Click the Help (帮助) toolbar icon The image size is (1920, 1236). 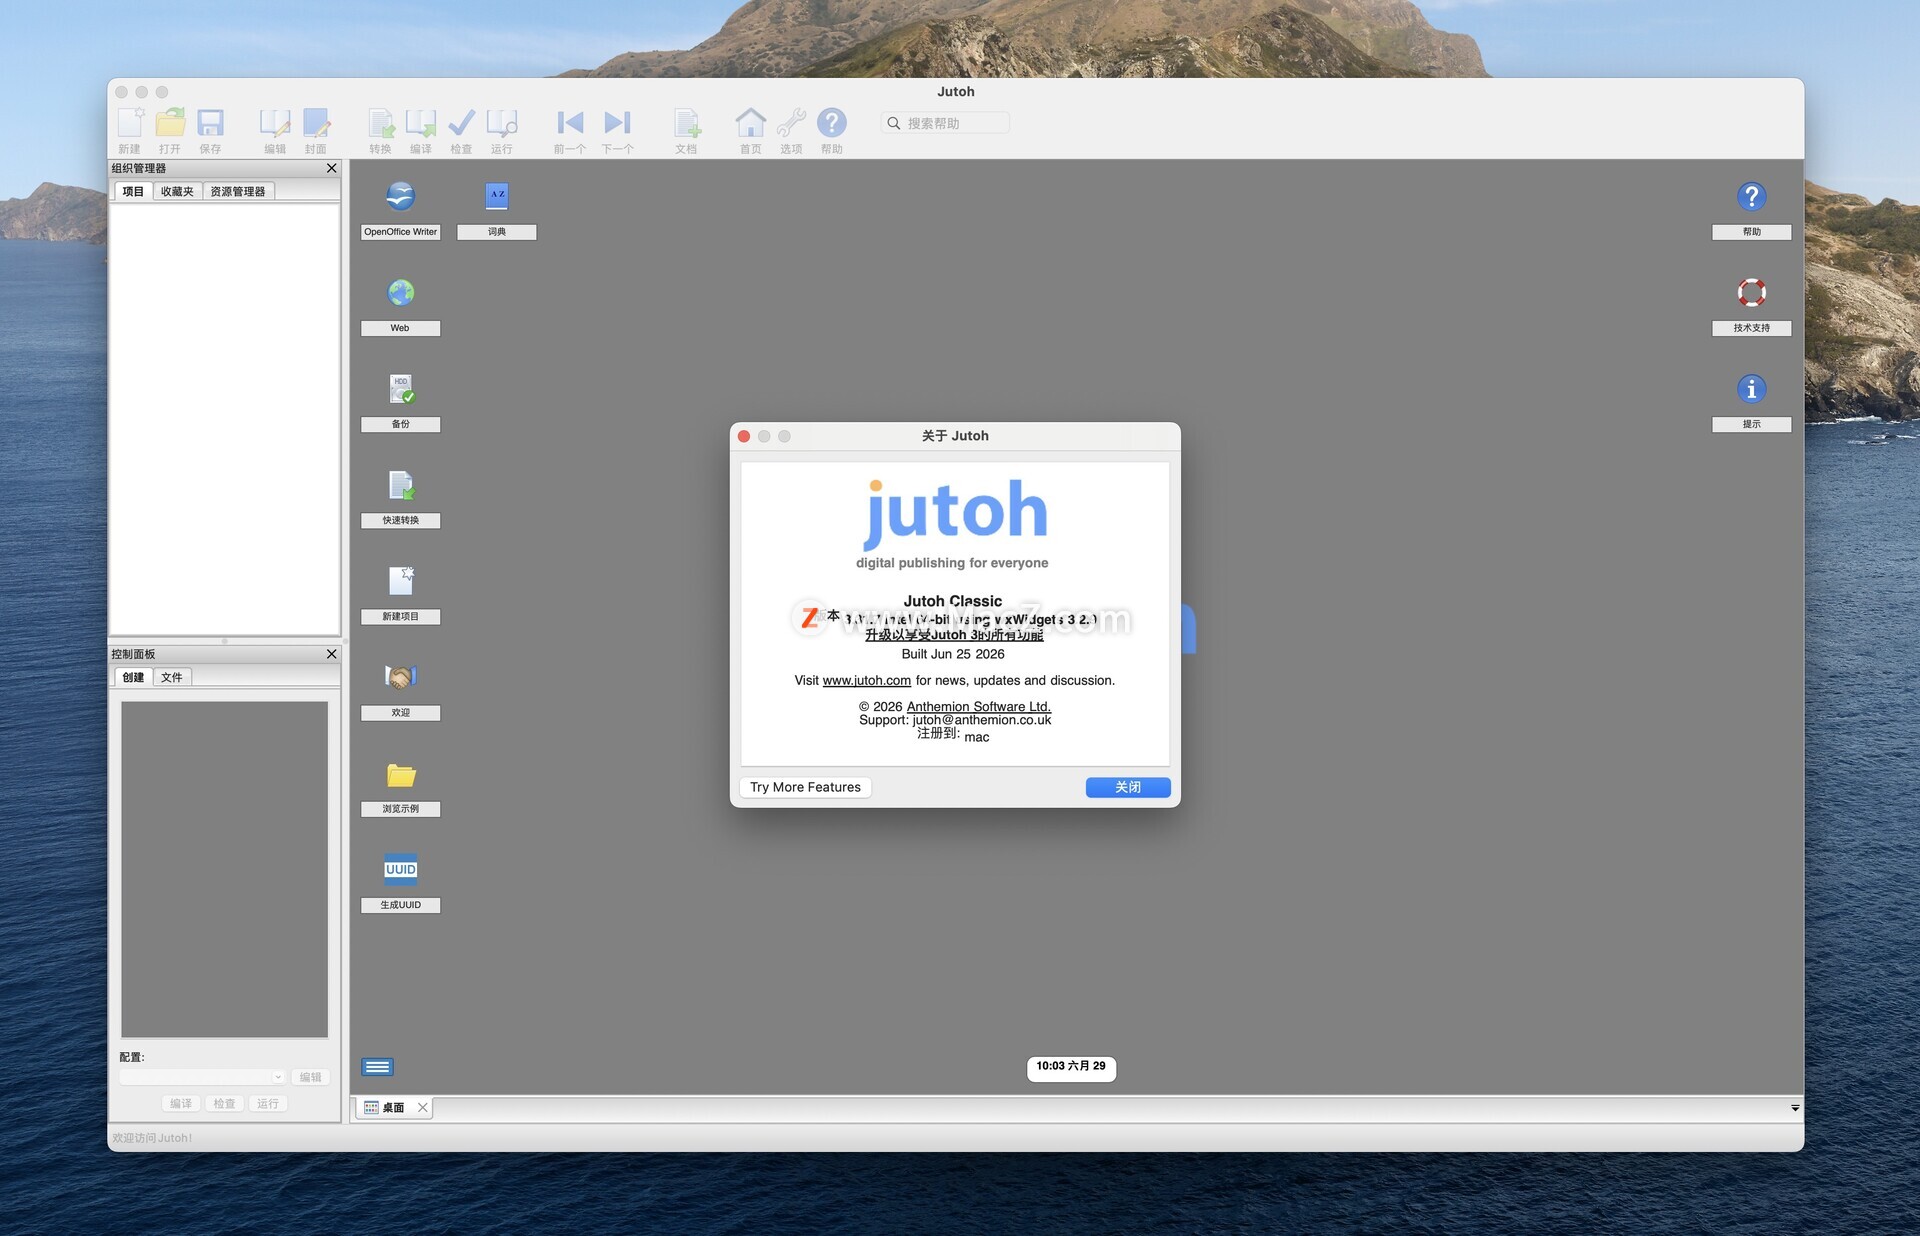(832, 123)
